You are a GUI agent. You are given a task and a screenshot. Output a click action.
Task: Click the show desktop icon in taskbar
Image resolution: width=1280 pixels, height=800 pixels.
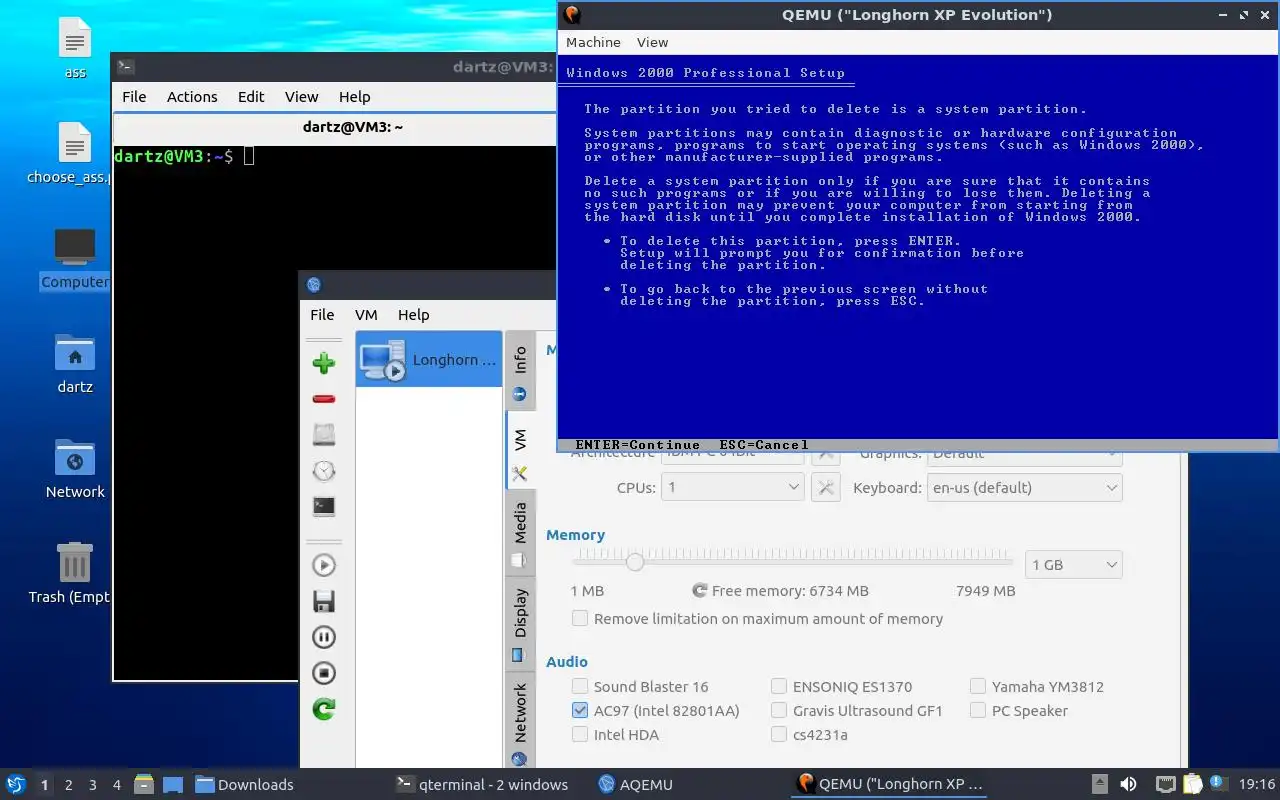pyautogui.click(x=172, y=784)
